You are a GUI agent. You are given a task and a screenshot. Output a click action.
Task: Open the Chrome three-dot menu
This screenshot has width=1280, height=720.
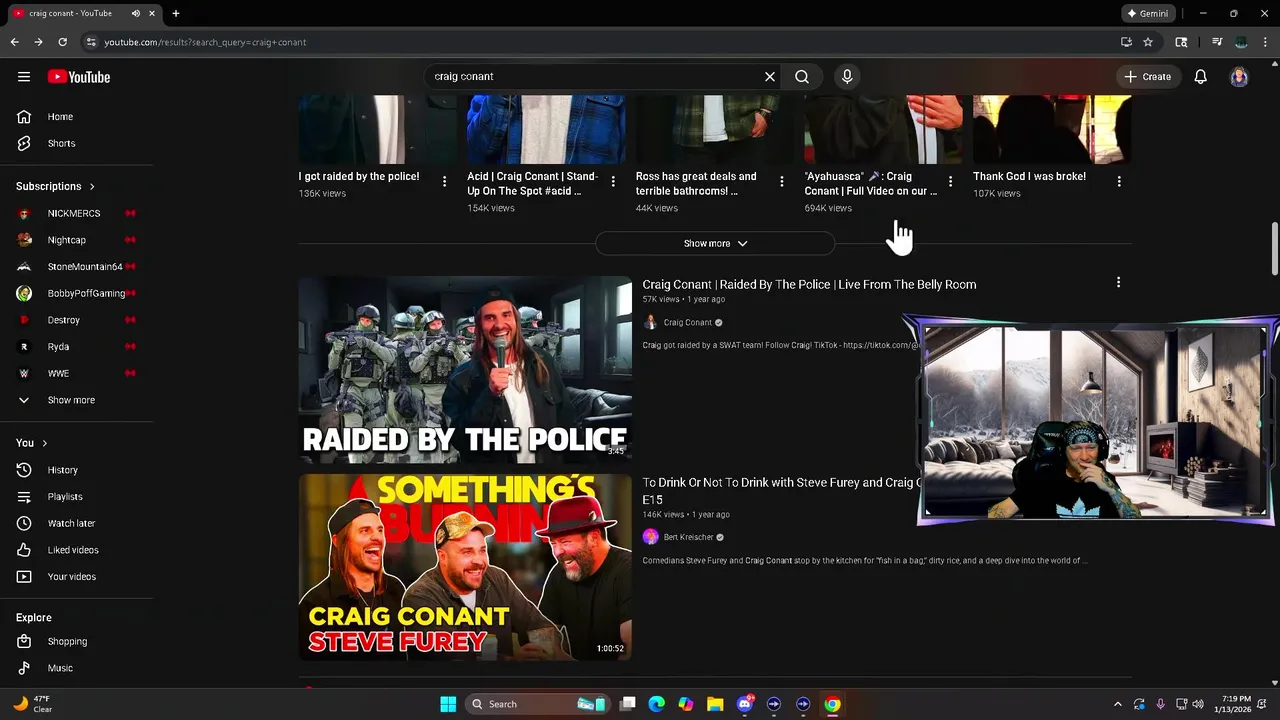pyautogui.click(x=1265, y=42)
